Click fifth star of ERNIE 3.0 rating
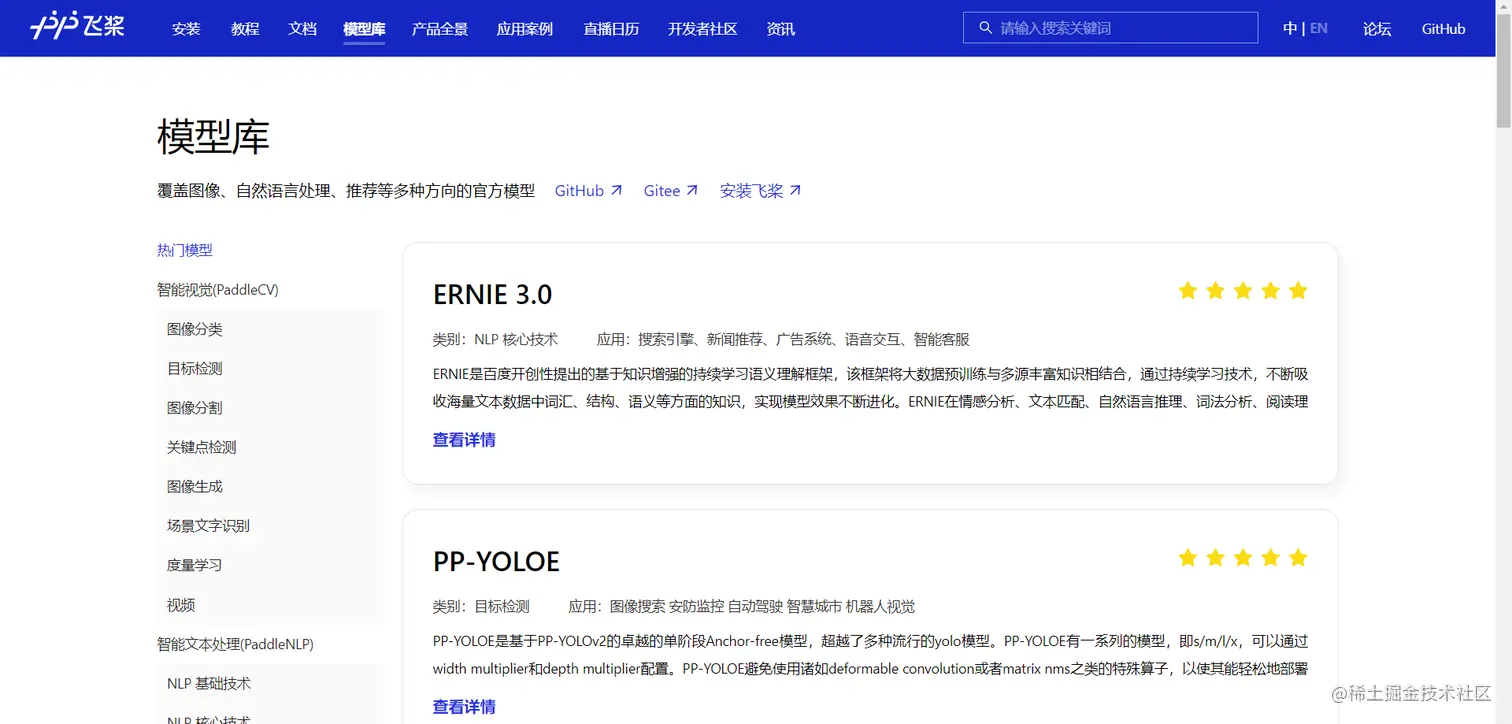 [1298, 291]
